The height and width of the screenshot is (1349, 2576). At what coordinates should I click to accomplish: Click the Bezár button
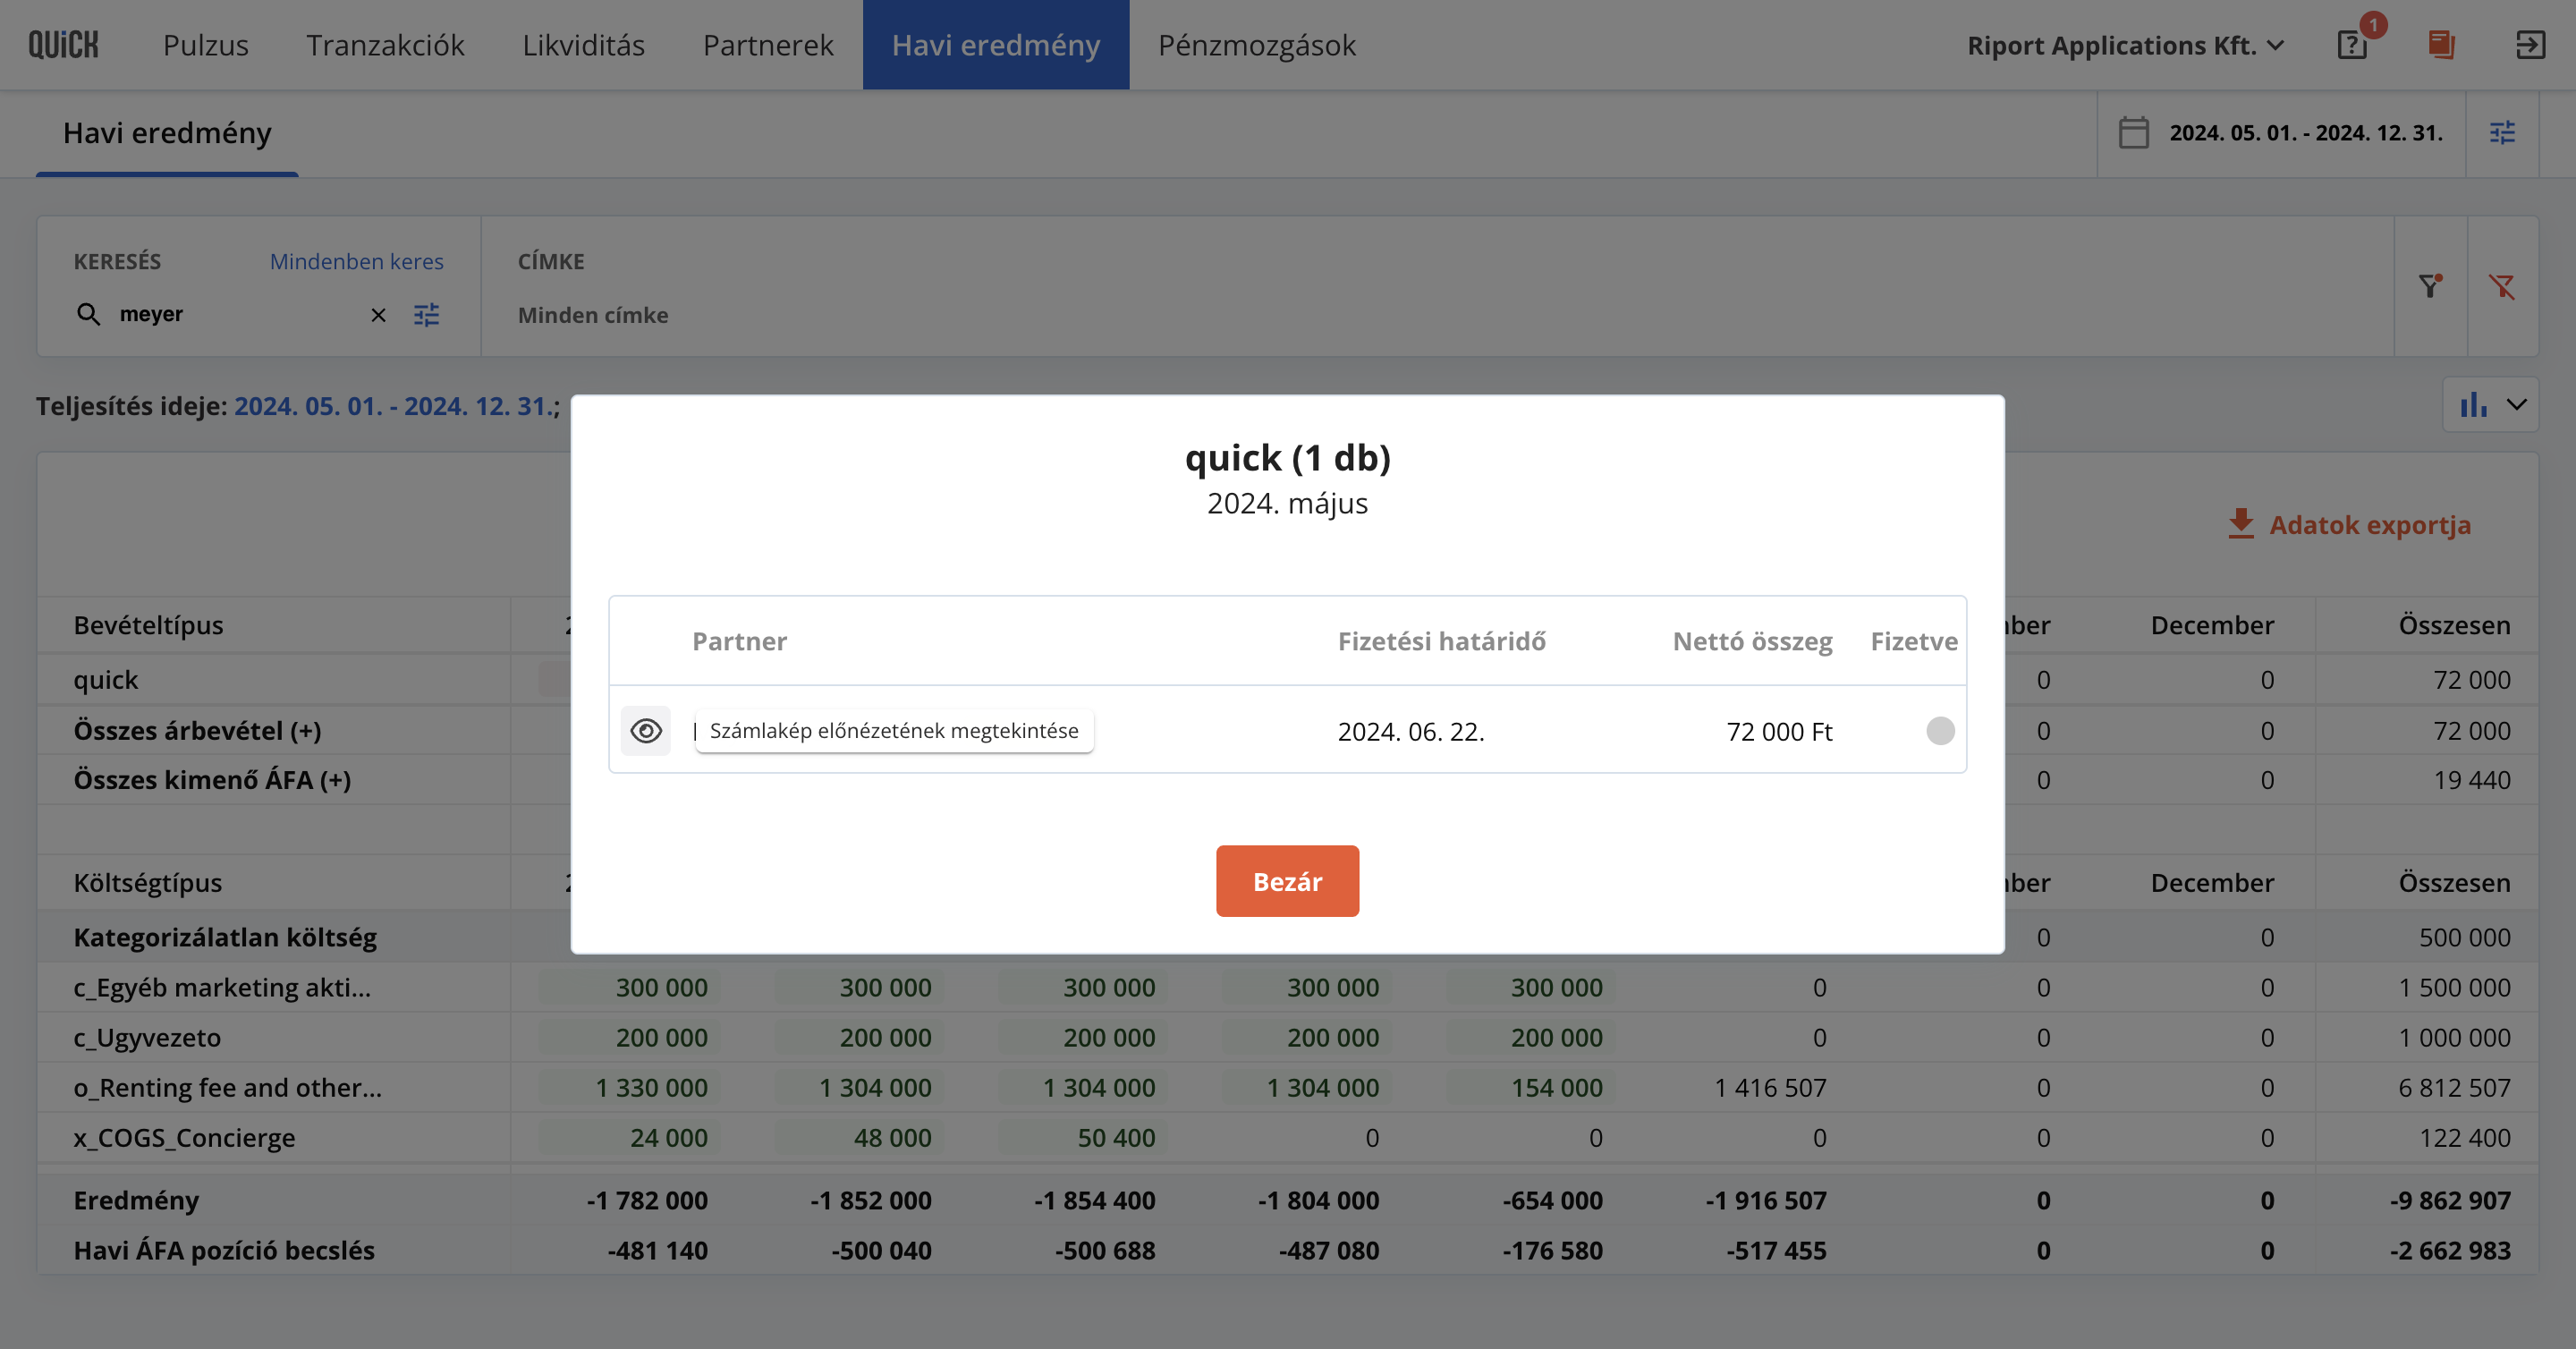point(1287,881)
